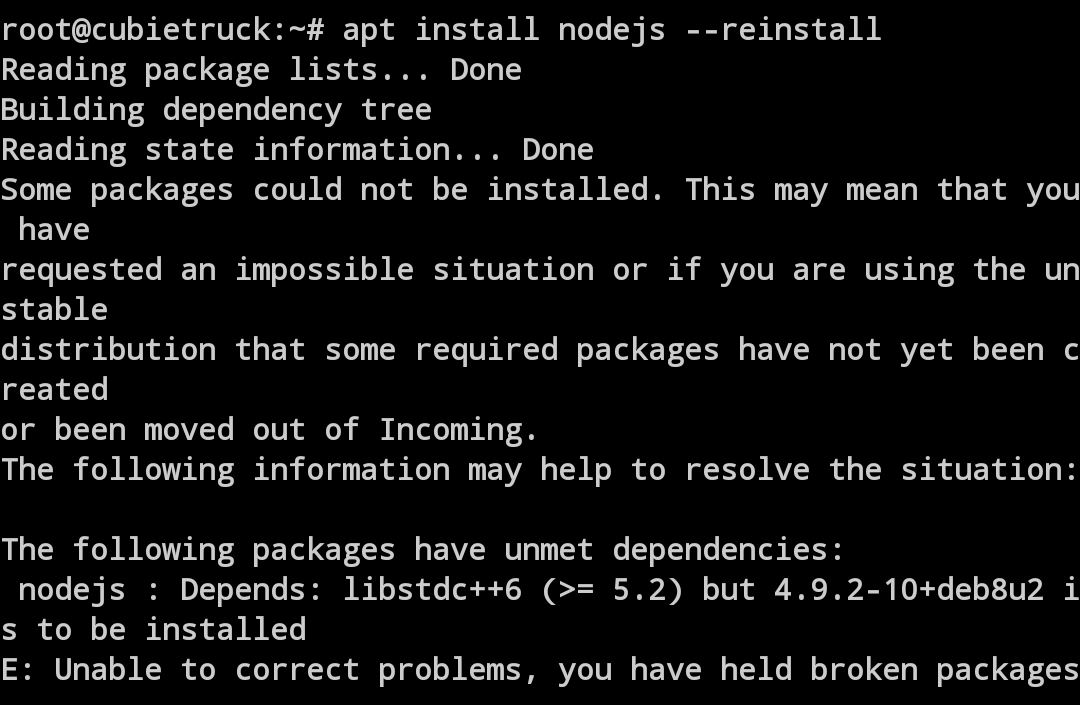This screenshot has width=1080, height=705.
Task: Click the --reinstall flag in the command
Action: 783,29
